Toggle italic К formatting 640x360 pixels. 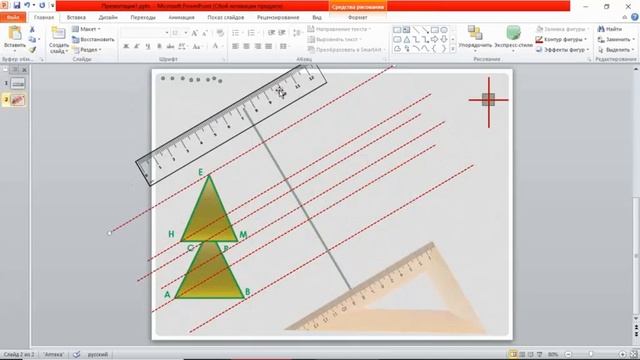[x=137, y=47]
